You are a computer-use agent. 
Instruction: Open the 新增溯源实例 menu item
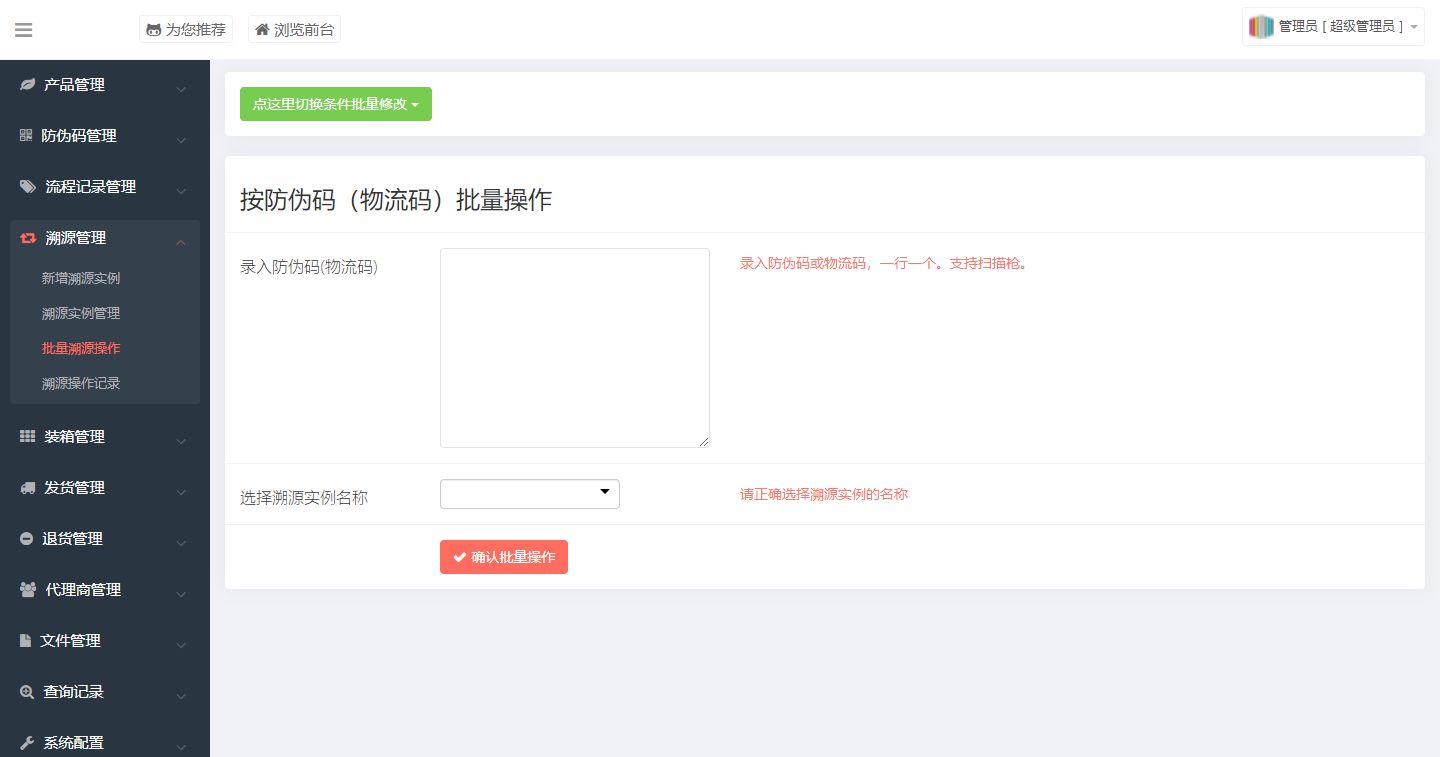click(81, 277)
